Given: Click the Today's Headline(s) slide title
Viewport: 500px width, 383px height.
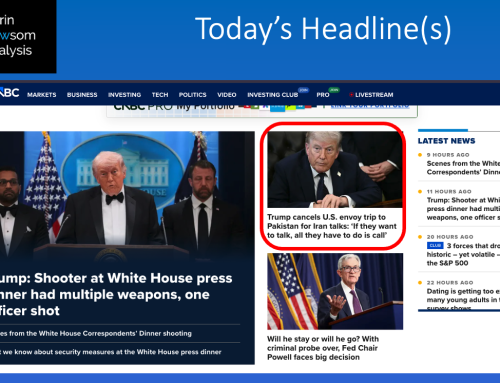Looking at the screenshot, I should coord(323,29).
